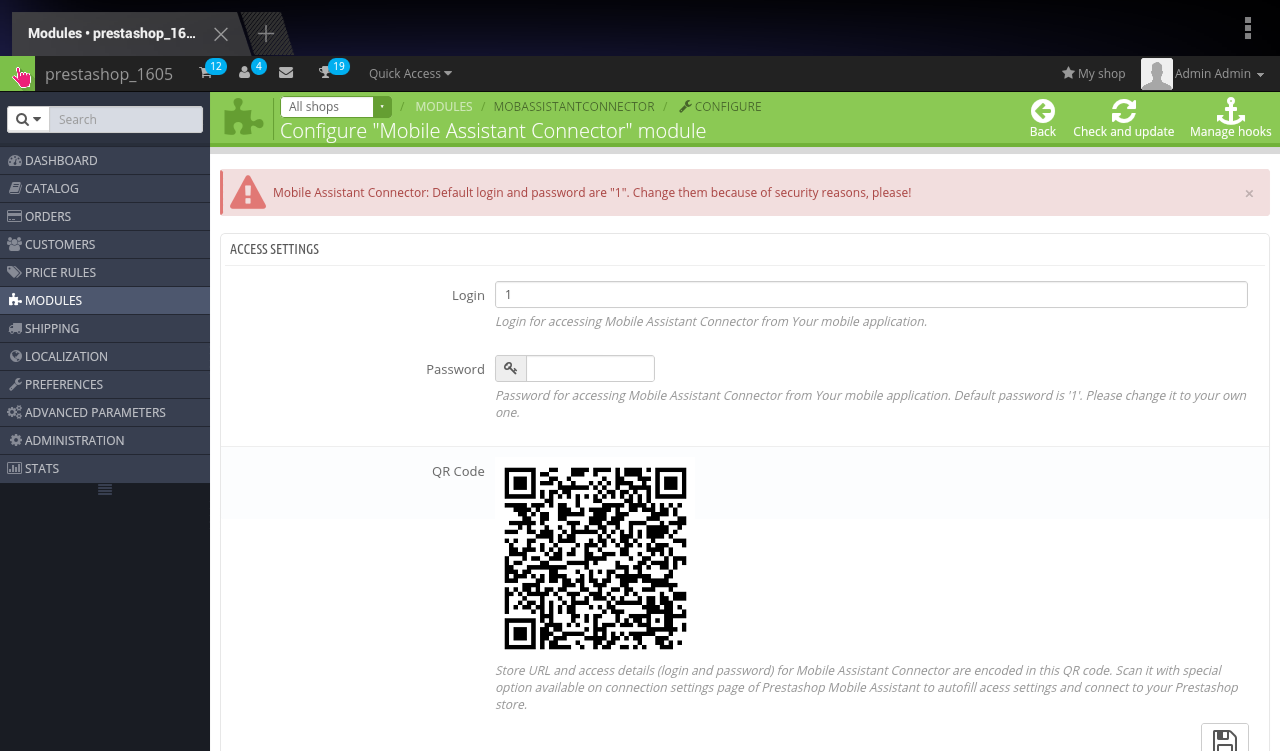Click the warning triangle icon in alert
Viewport: 1280px width, 751px height.
click(x=248, y=192)
